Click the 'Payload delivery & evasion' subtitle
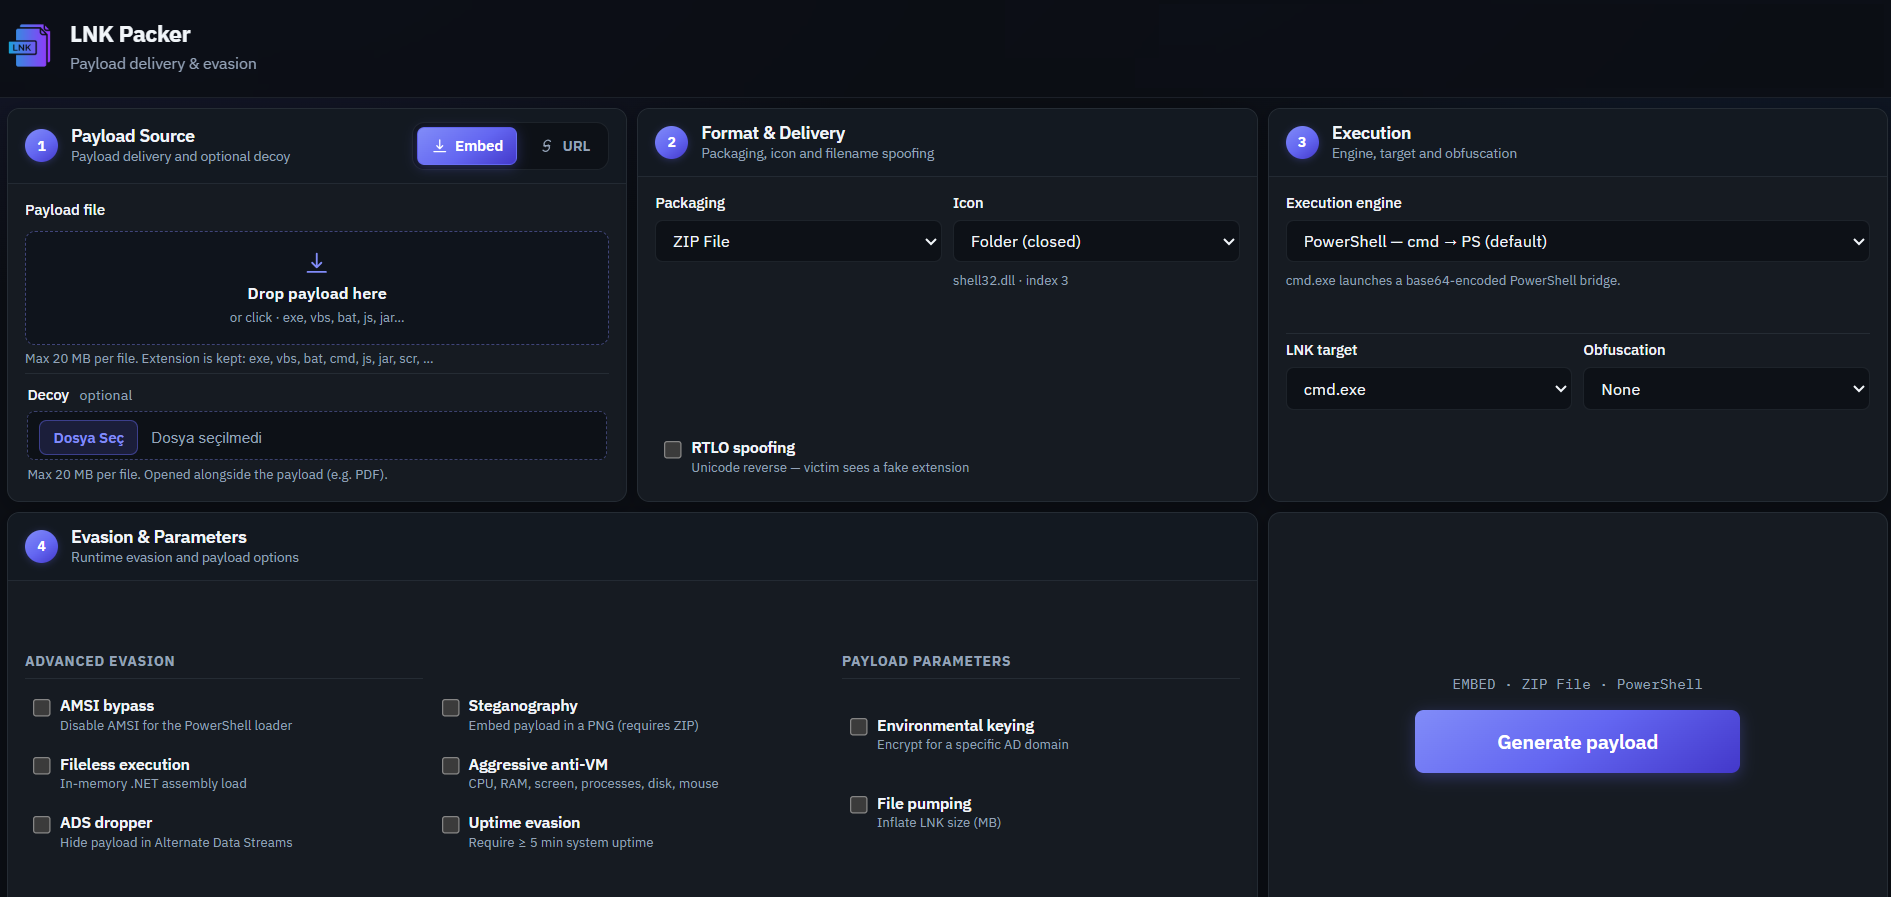Screen dimensions: 1891x897 click(163, 64)
